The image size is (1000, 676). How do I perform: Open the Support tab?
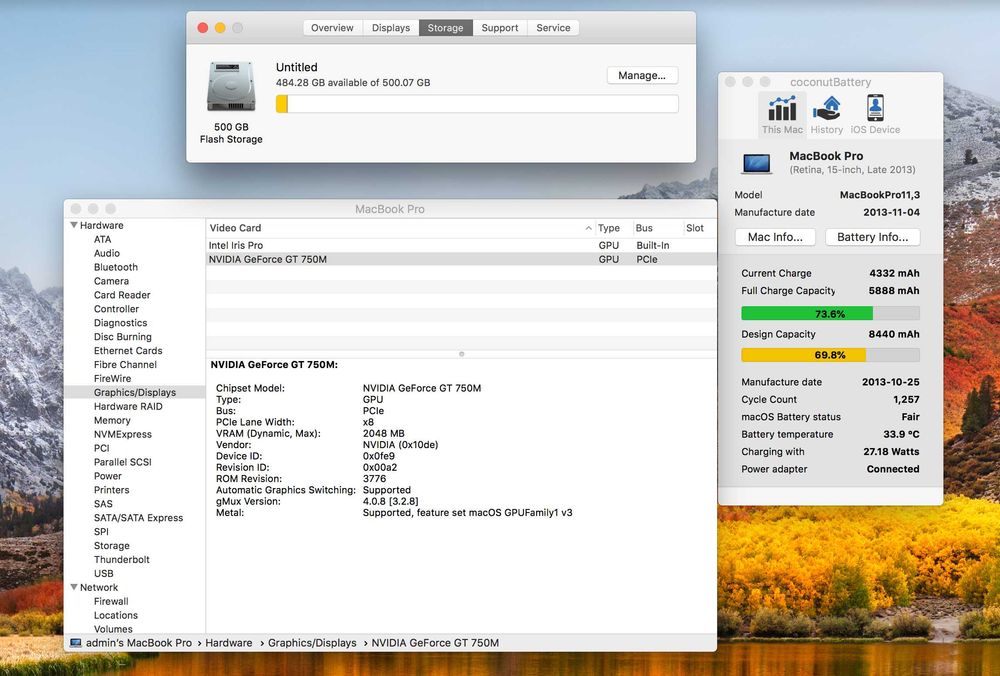pyautogui.click(x=499, y=27)
